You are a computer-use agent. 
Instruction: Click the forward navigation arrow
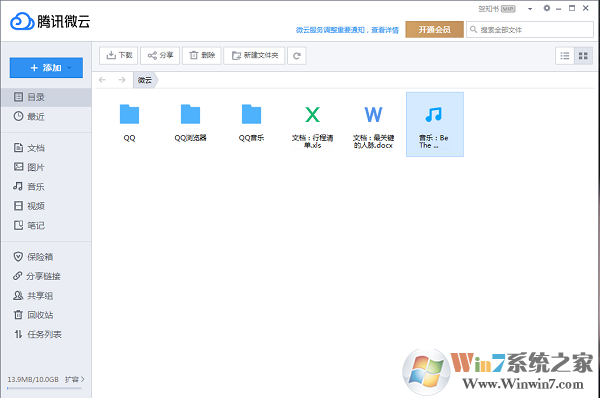[x=122, y=80]
